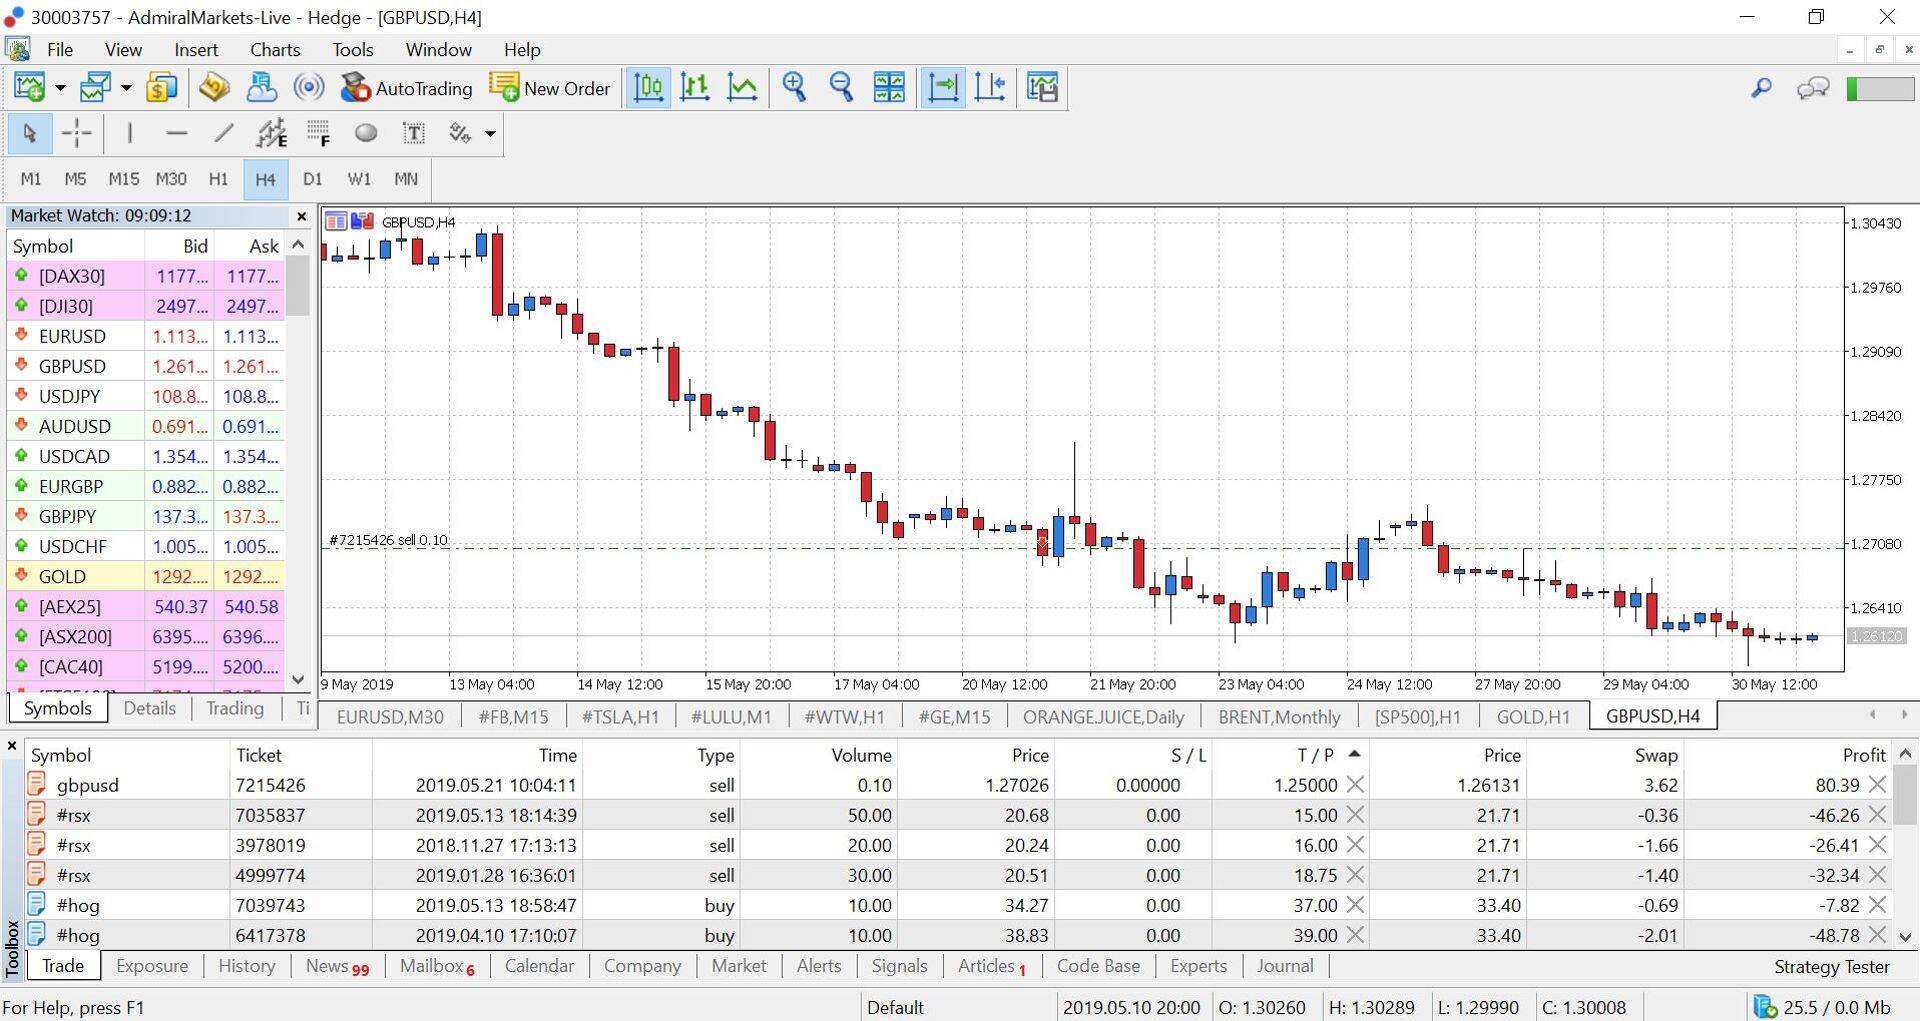Viewport: 1920px width, 1021px height.
Task: Toggle the Chart Shift option
Action: [x=990, y=88]
